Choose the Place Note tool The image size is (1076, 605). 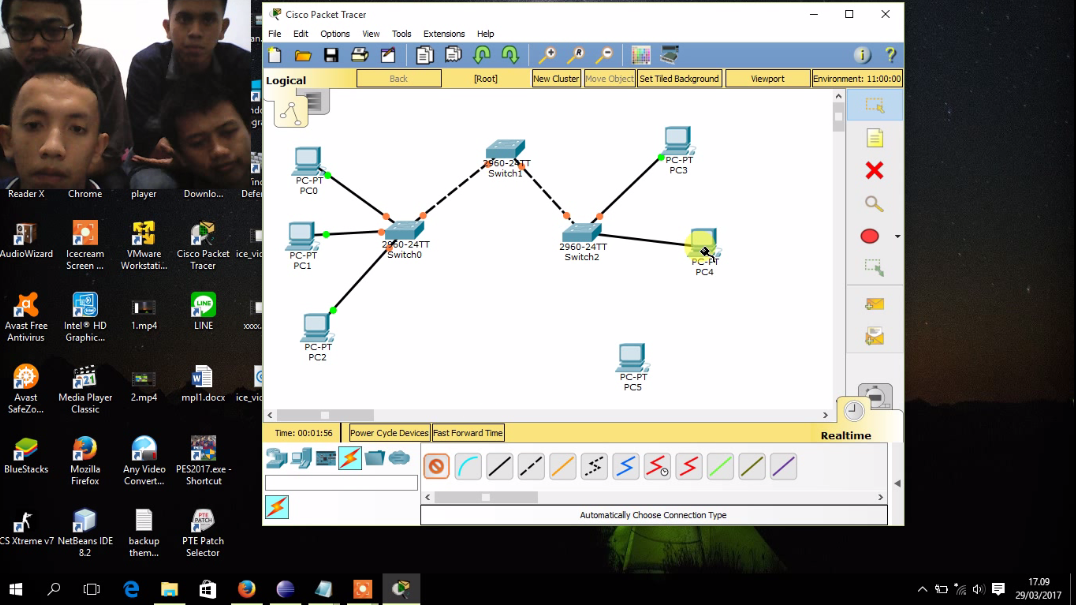click(874, 139)
